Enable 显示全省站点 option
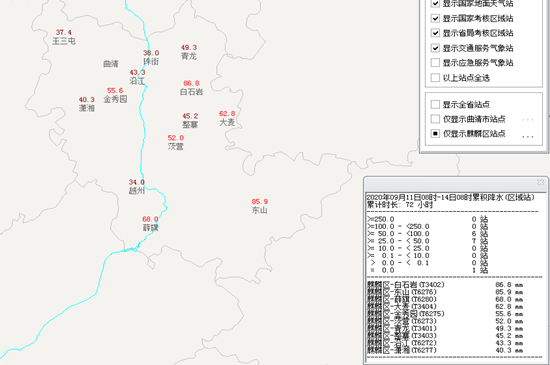The width and height of the screenshot is (550, 365). (435, 104)
